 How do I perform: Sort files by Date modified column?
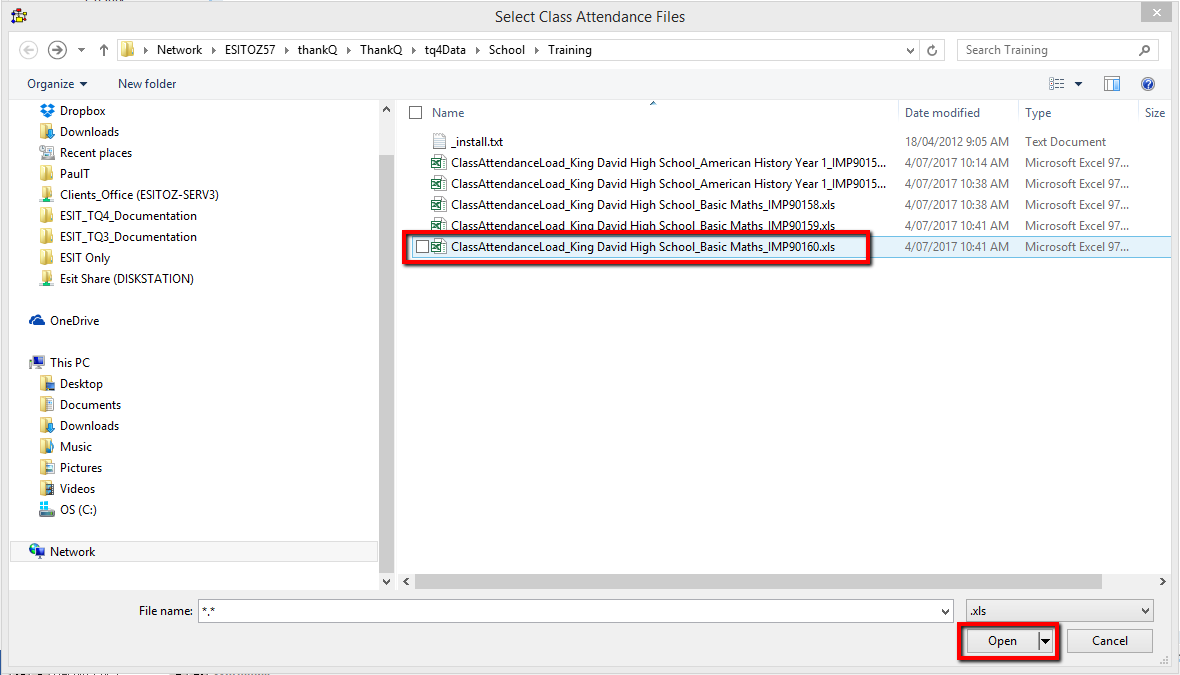pos(942,113)
